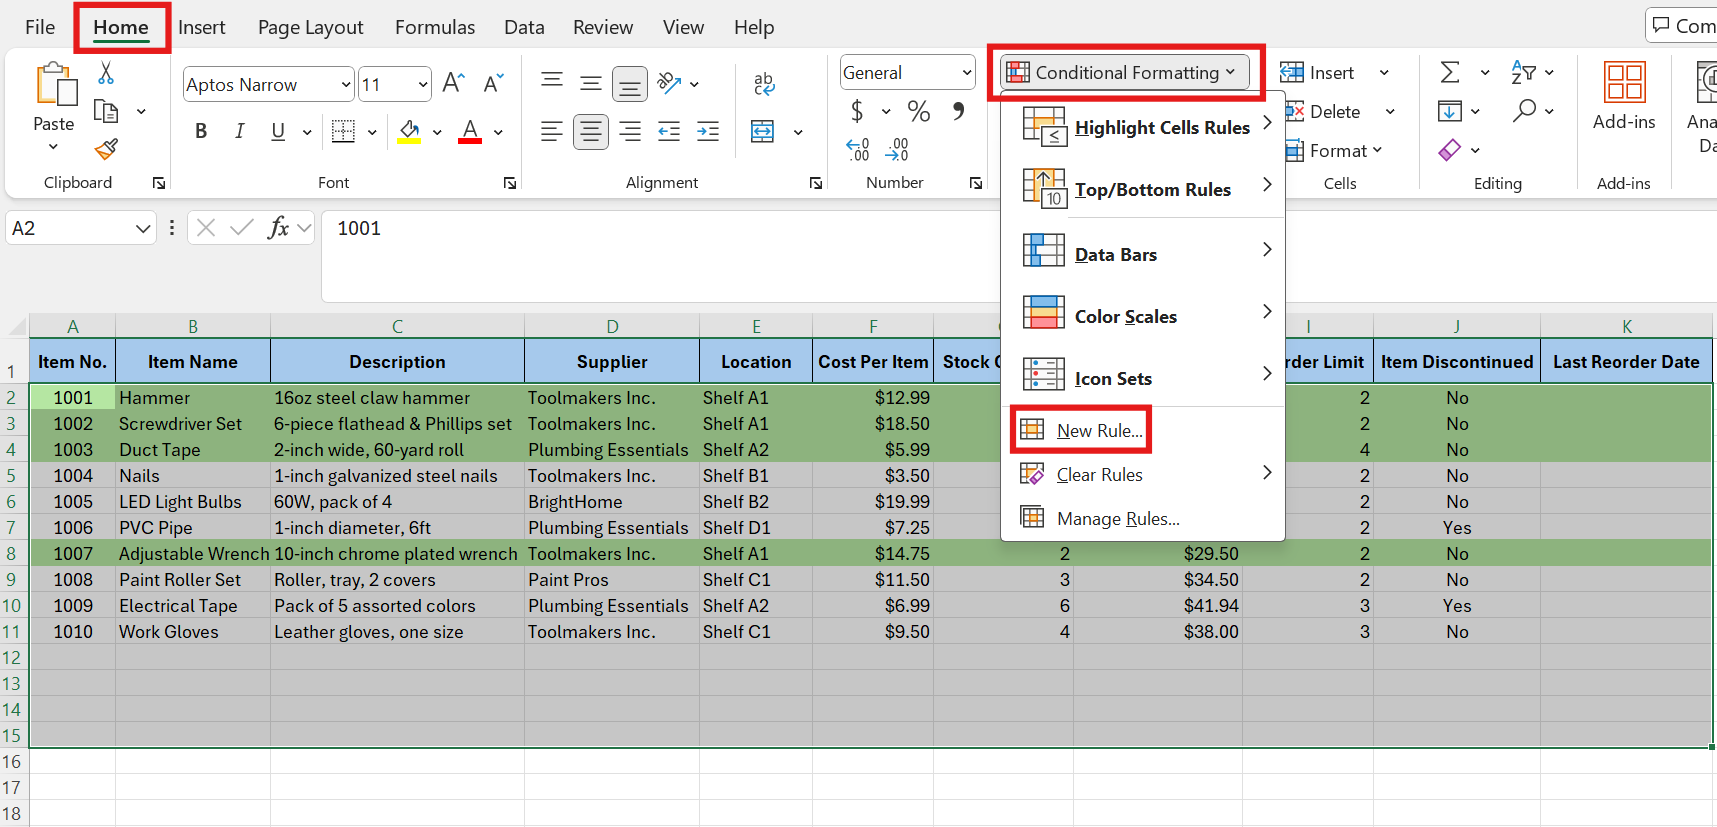Open Manage Rules option

1117,519
